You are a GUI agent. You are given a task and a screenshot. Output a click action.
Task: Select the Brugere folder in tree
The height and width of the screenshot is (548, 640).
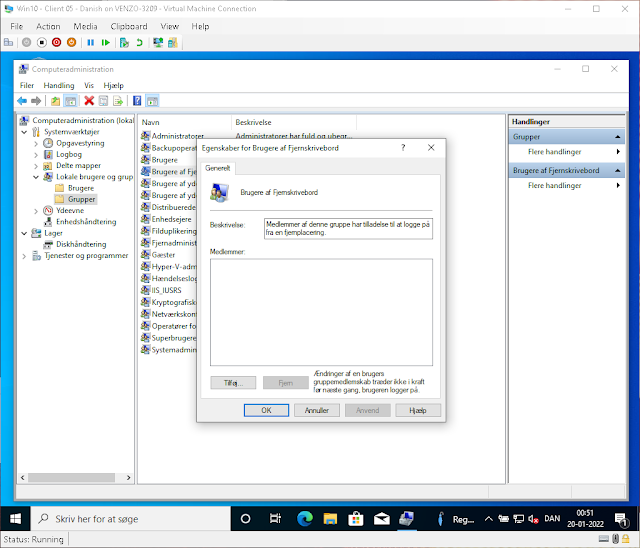click(81, 188)
